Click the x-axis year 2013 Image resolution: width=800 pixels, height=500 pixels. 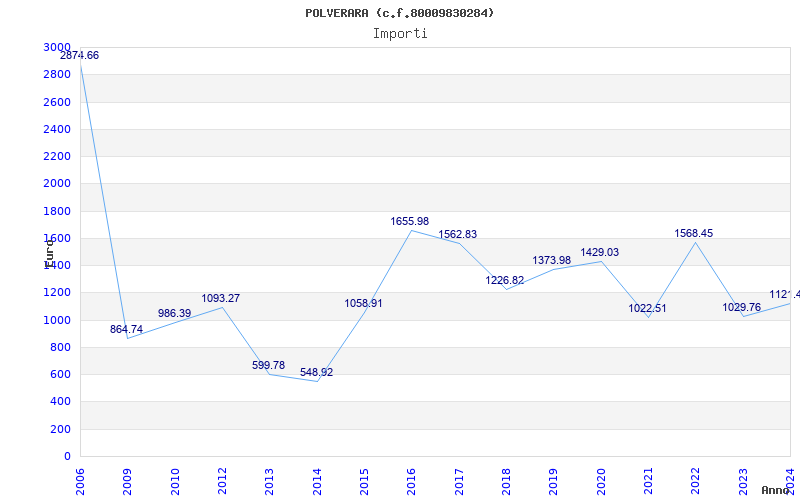click(x=269, y=482)
